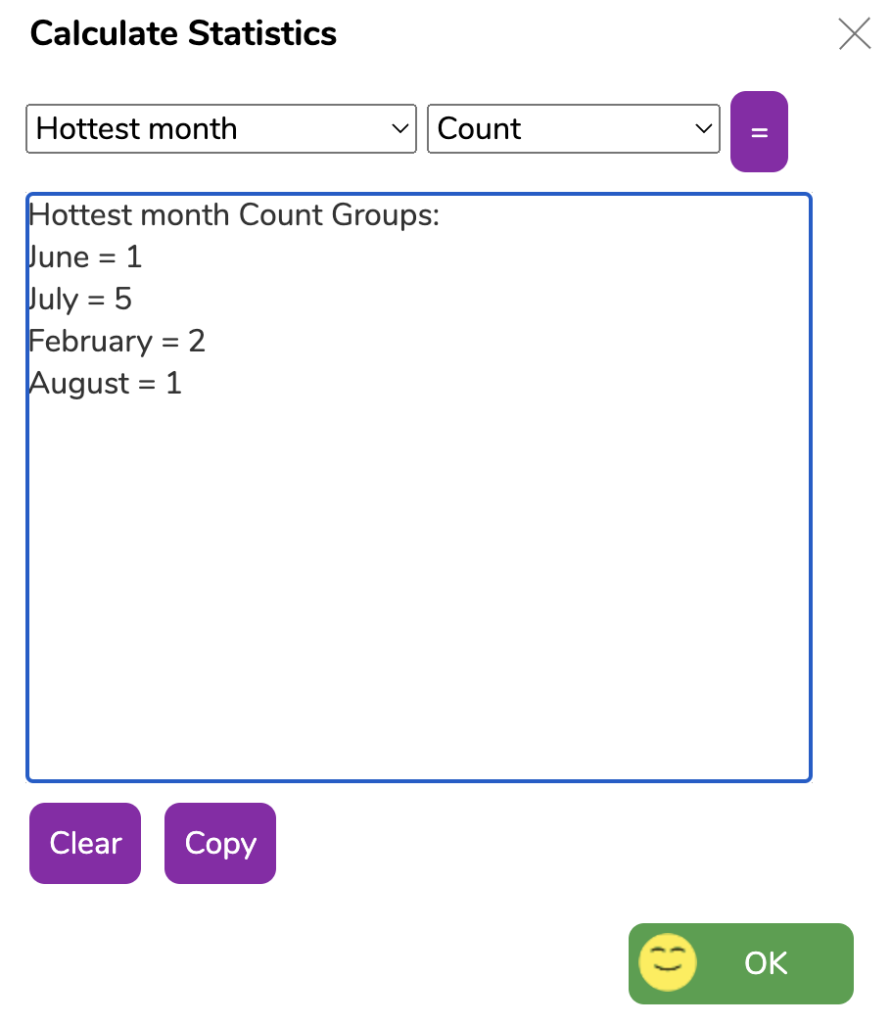Viewport: 891px width, 1024px height.
Task: Place cursor on the 'June = 1' line
Action: pos(86,257)
